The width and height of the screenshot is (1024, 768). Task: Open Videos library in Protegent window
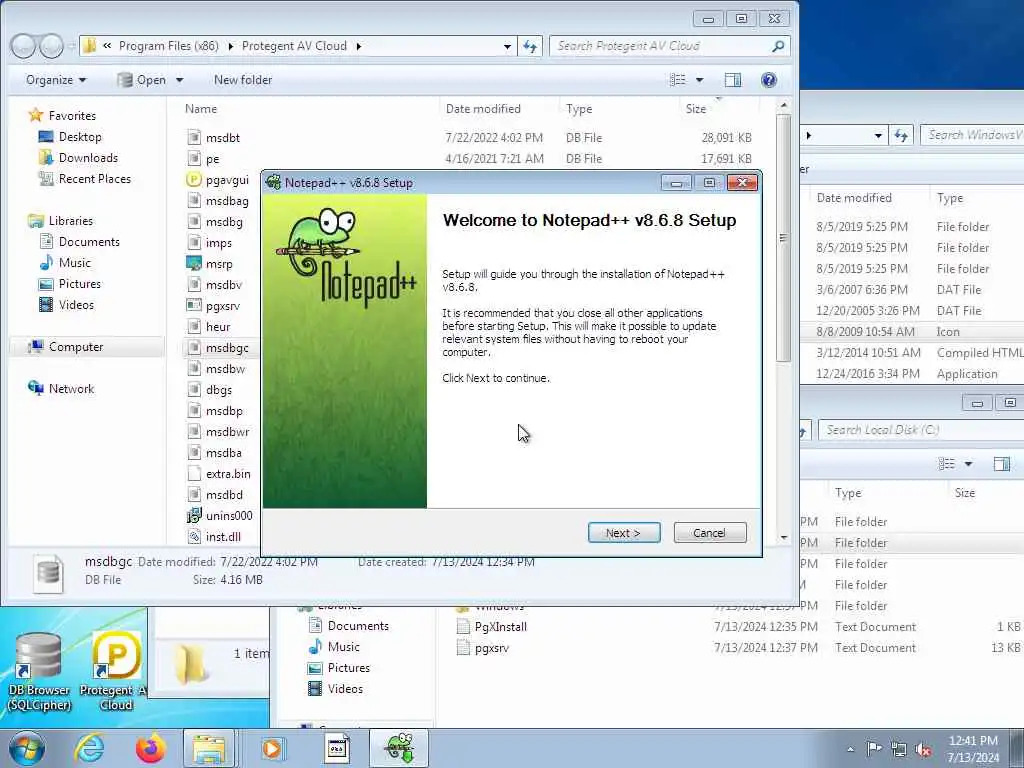76,304
